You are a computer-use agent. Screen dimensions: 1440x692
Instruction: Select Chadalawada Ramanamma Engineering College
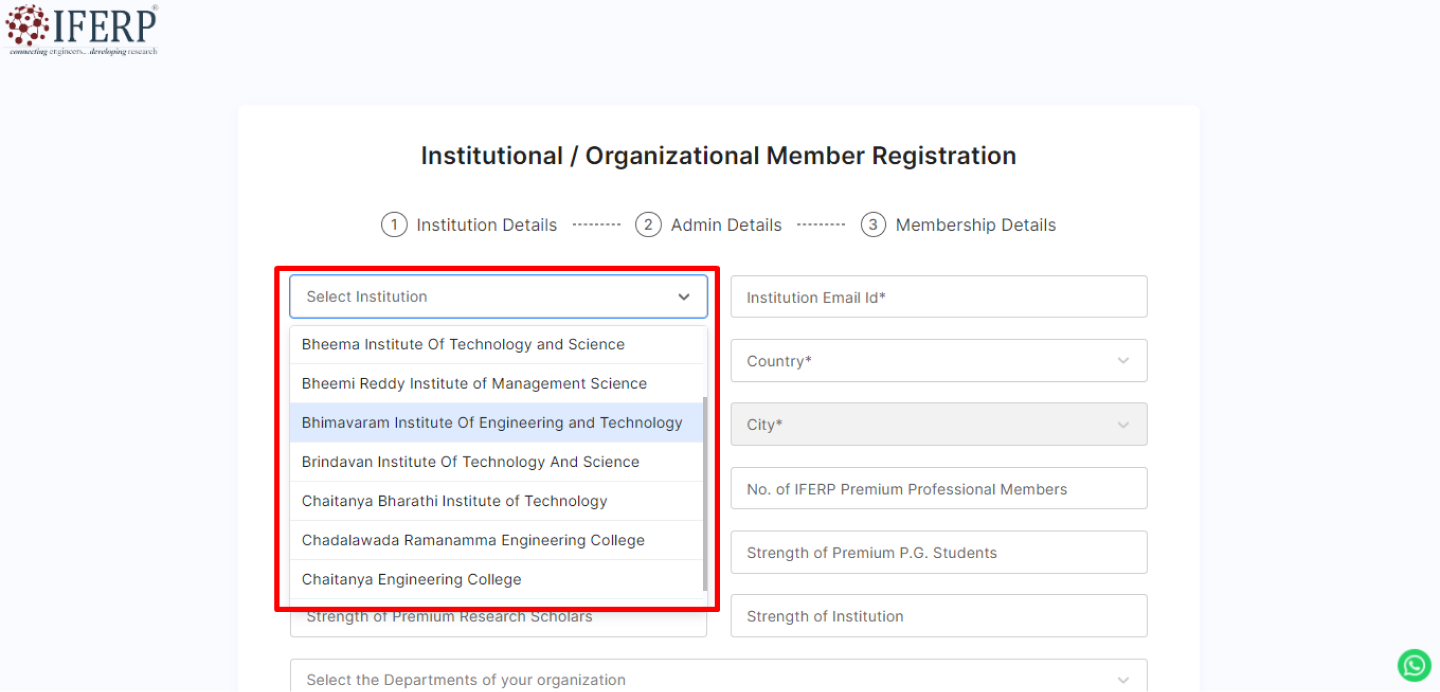point(473,539)
